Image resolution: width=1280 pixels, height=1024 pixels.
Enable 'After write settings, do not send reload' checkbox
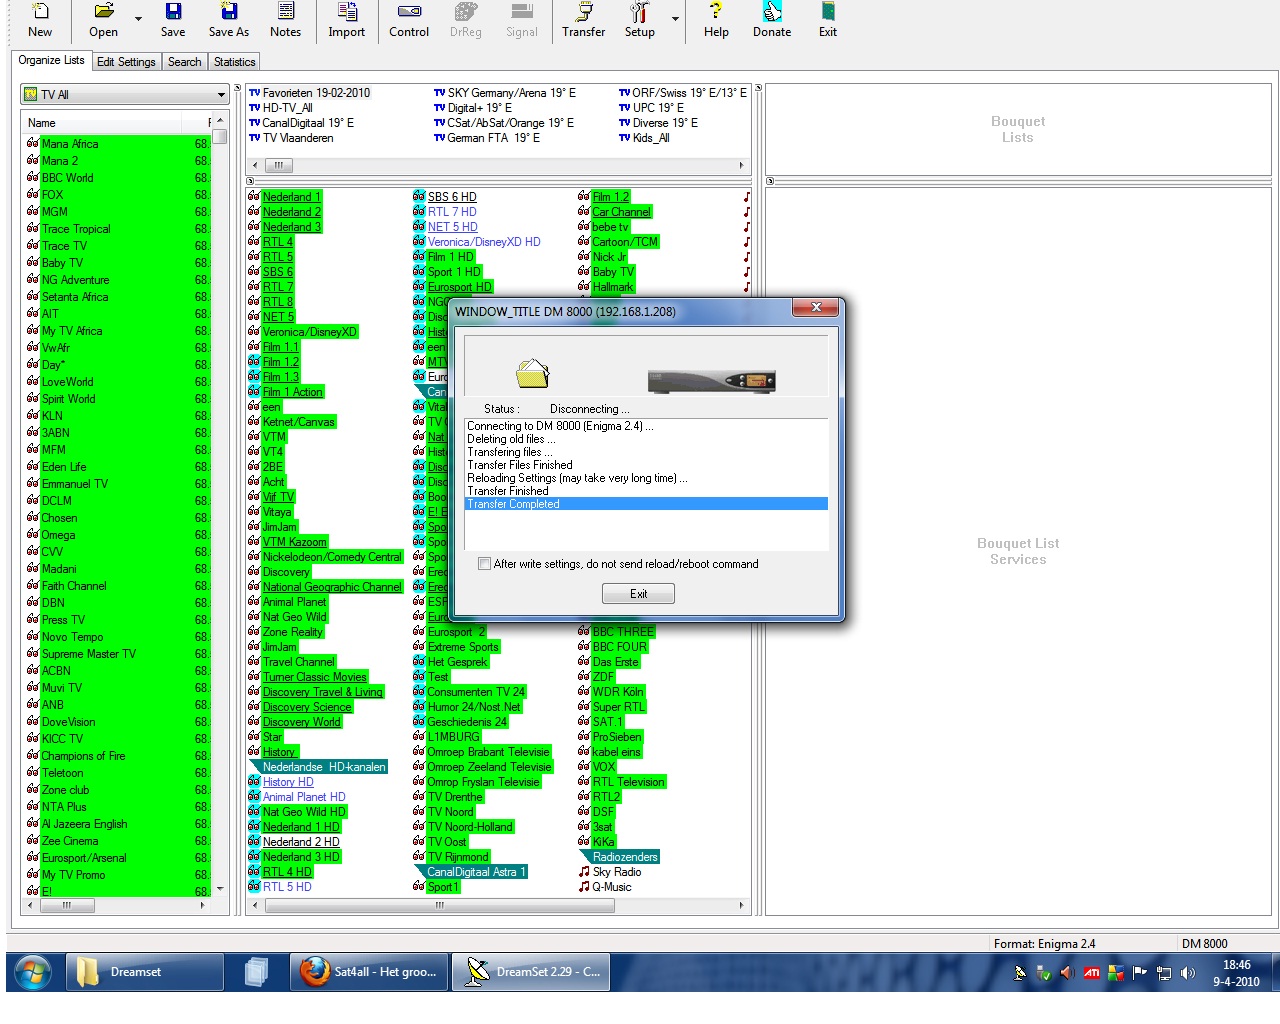click(485, 564)
